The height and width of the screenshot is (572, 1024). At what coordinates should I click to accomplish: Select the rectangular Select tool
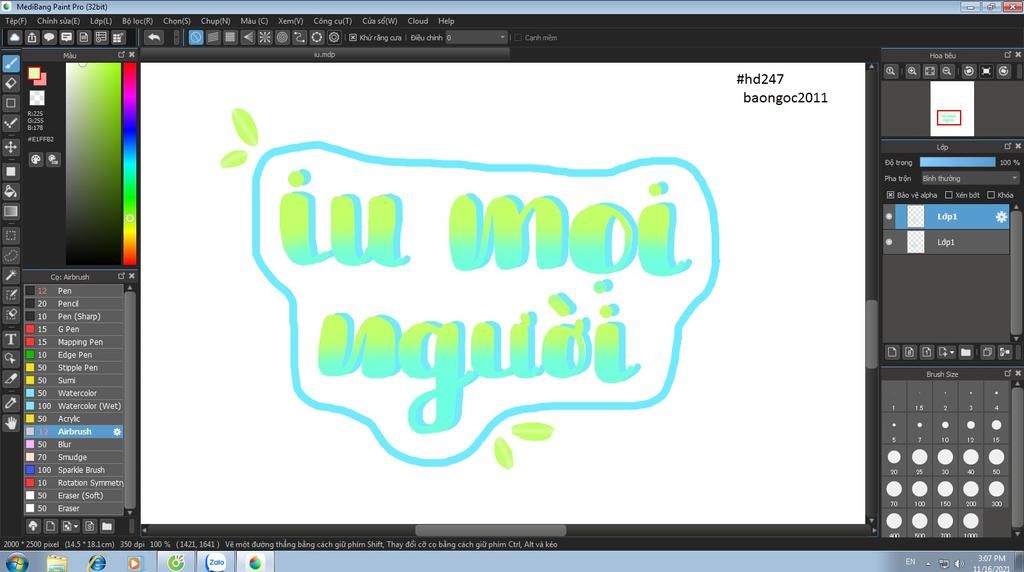11,235
